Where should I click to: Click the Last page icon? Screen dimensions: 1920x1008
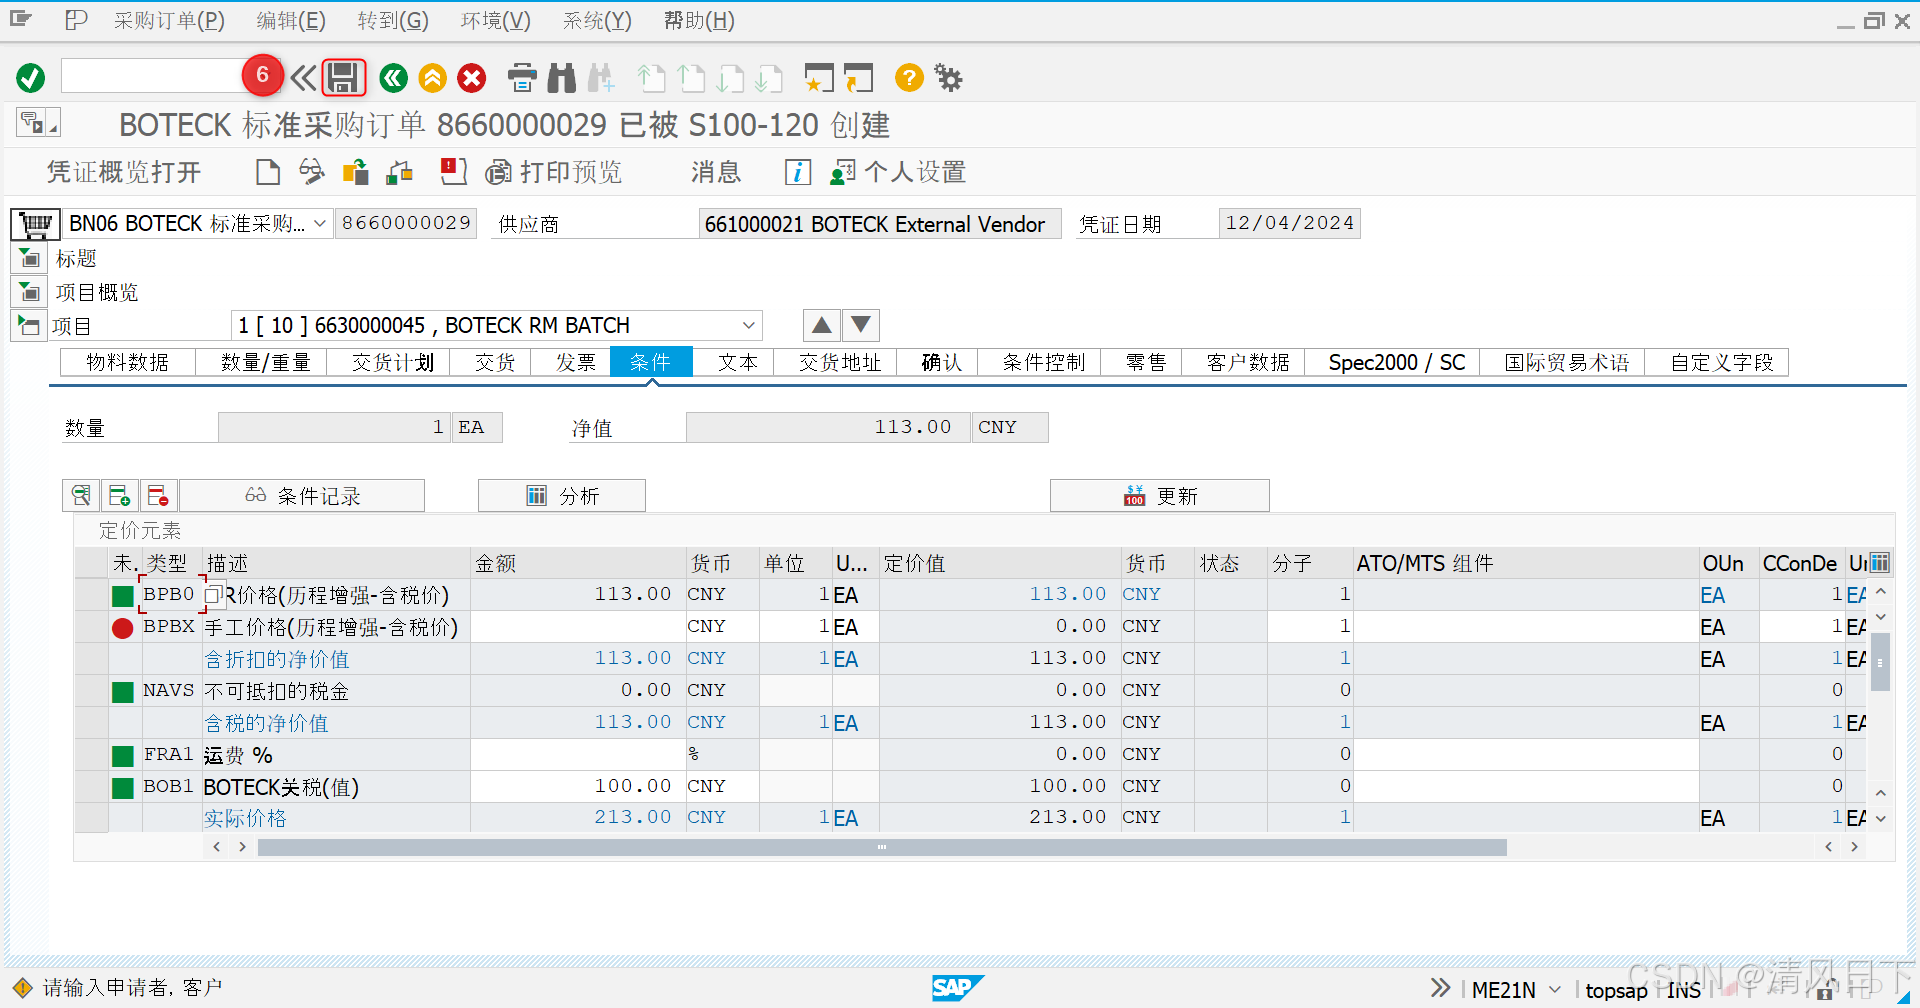pyautogui.click(x=769, y=78)
